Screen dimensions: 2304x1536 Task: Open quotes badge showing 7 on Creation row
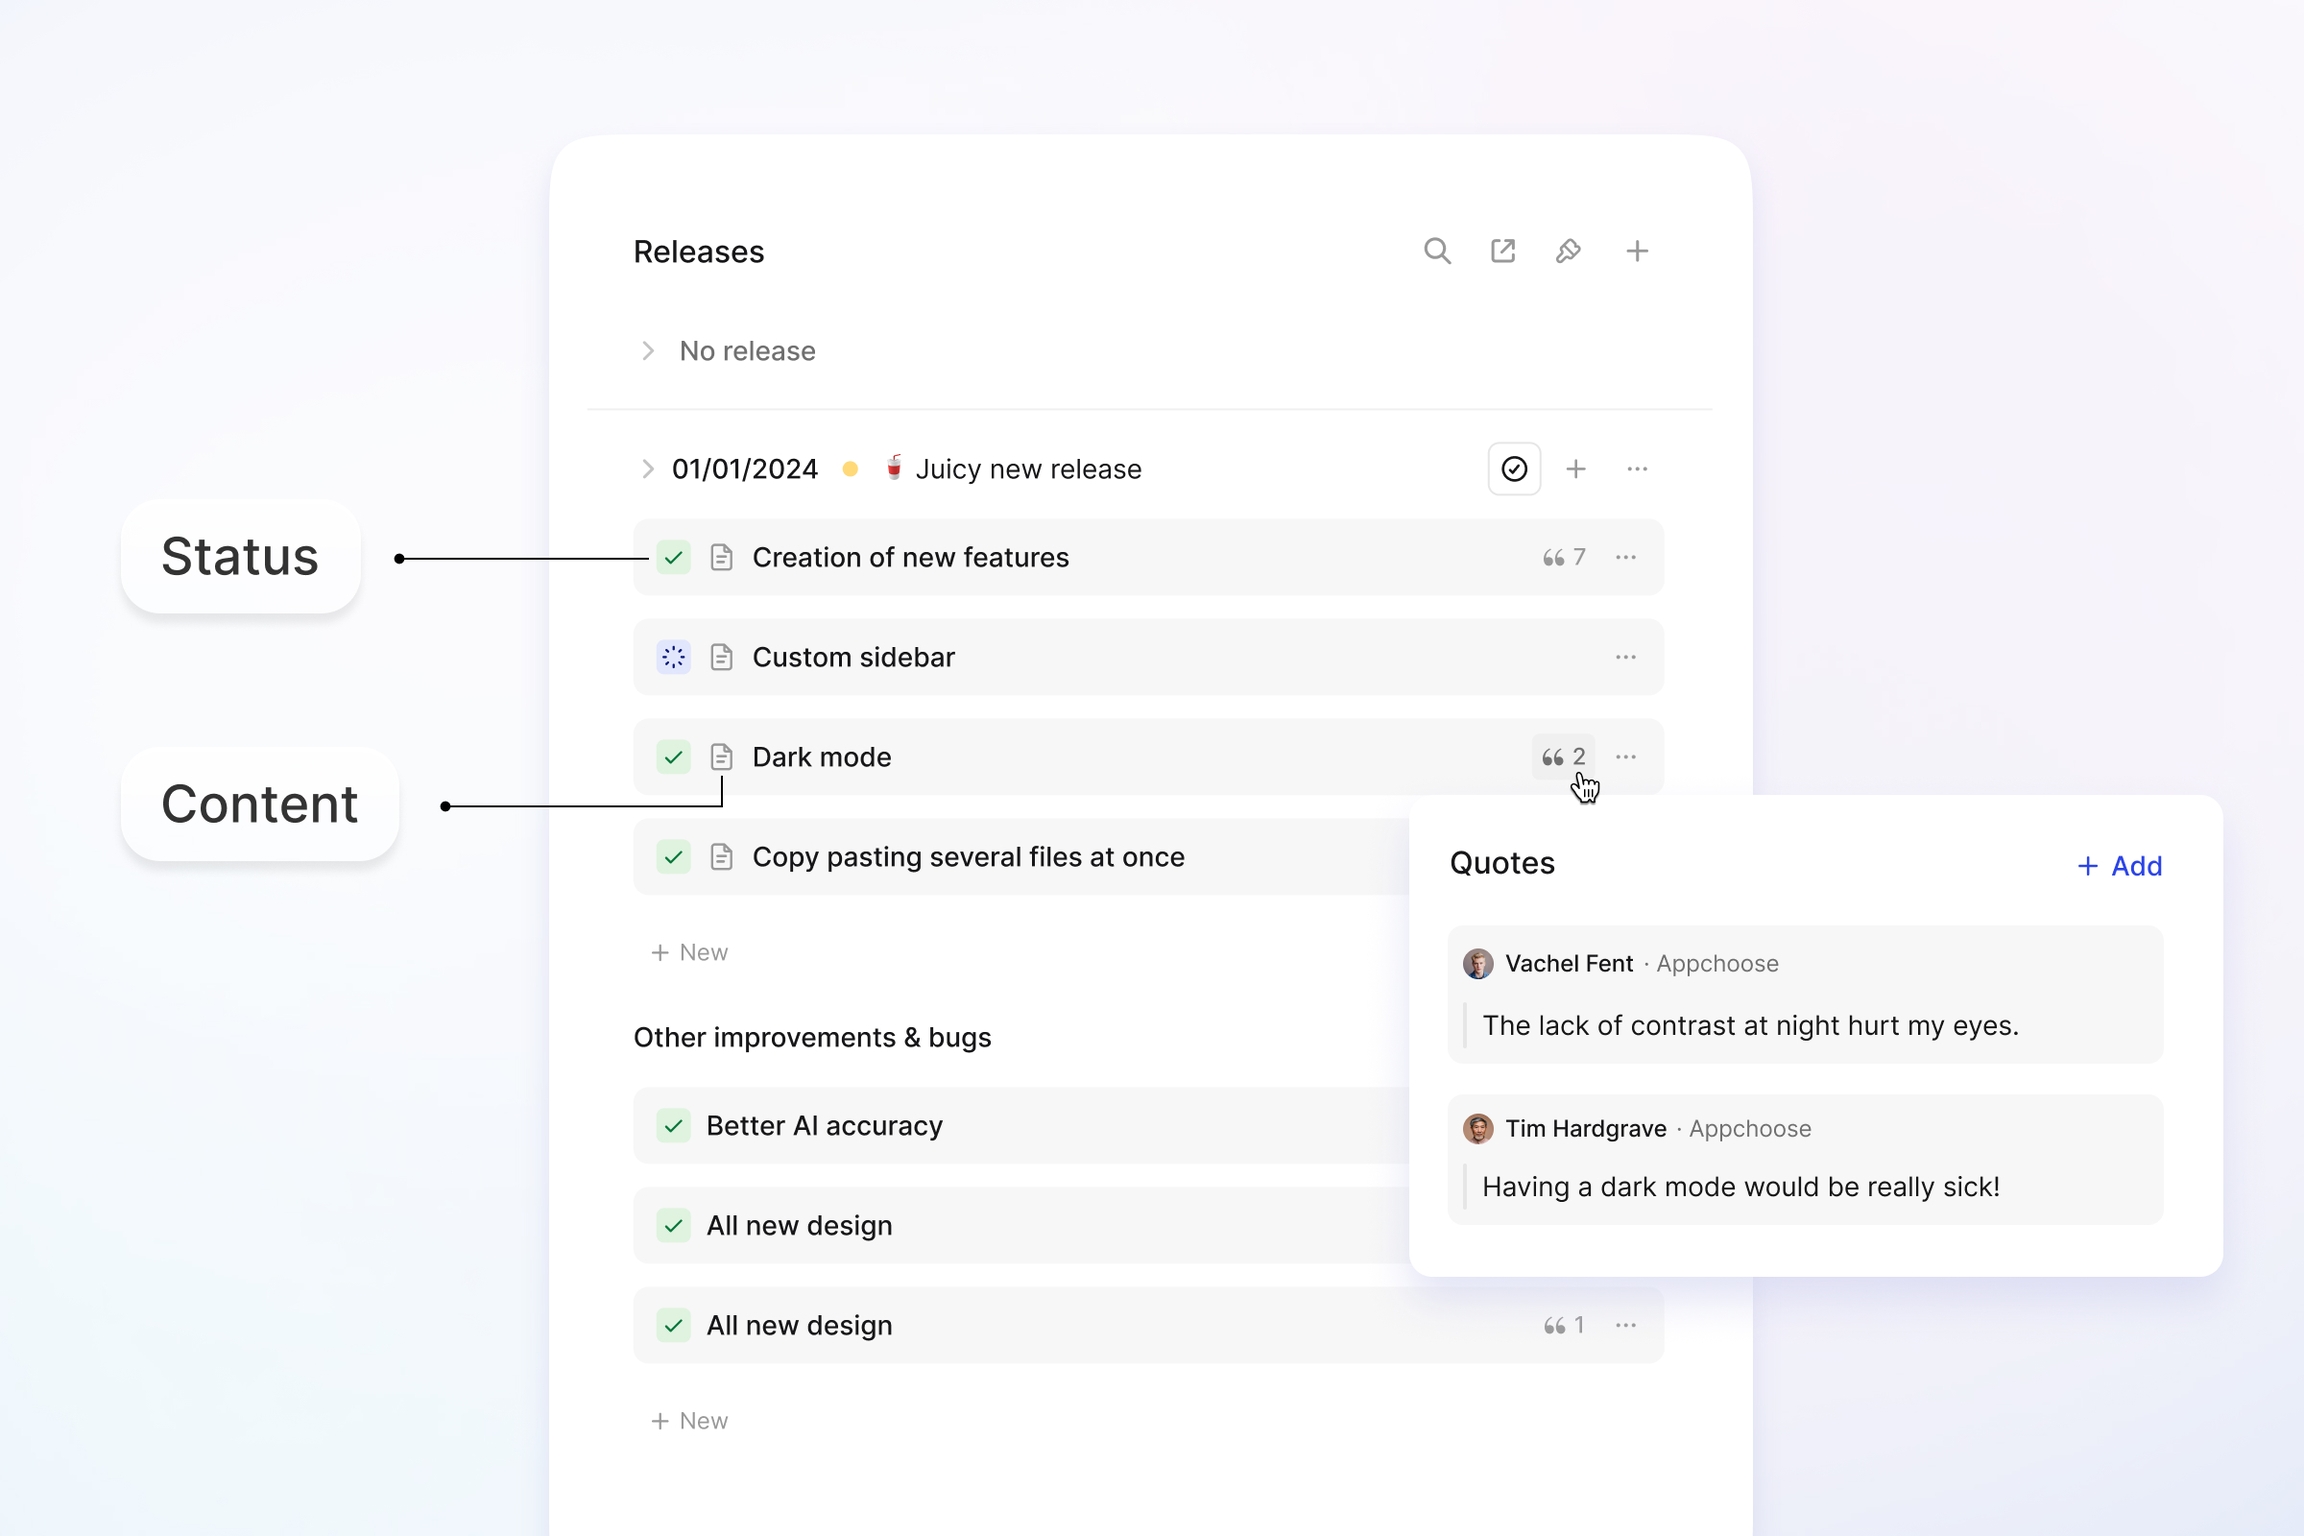1563,557
